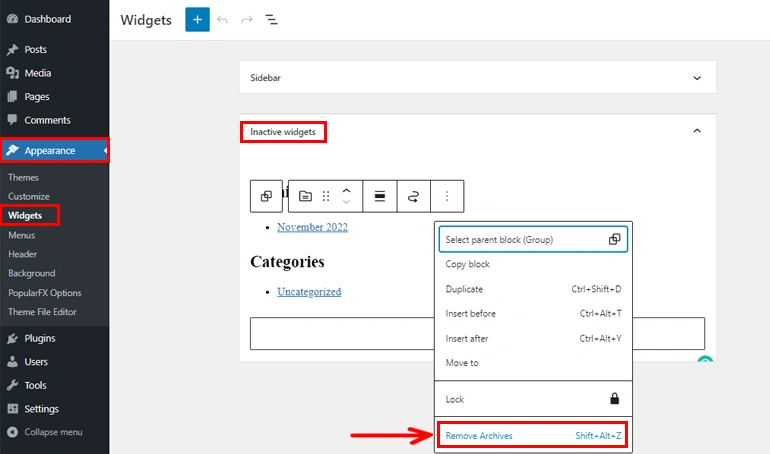Open Background submenu item
Viewport: 770px width, 454px height.
pos(31,273)
